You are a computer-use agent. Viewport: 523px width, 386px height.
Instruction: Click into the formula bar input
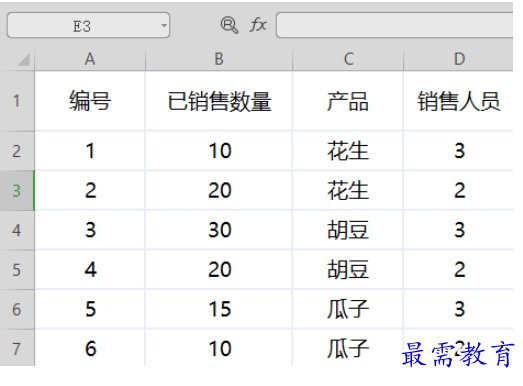click(x=395, y=25)
